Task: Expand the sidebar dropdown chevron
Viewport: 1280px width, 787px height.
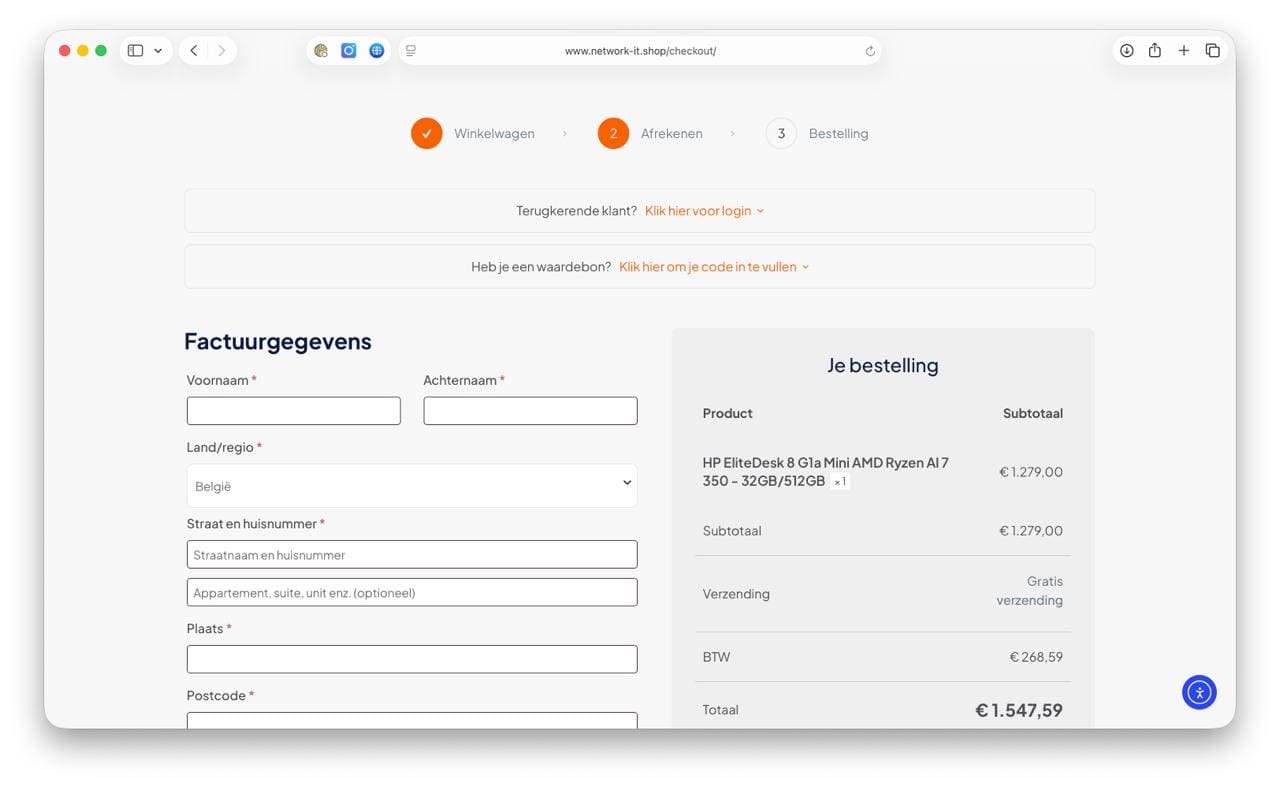Action: point(158,51)
